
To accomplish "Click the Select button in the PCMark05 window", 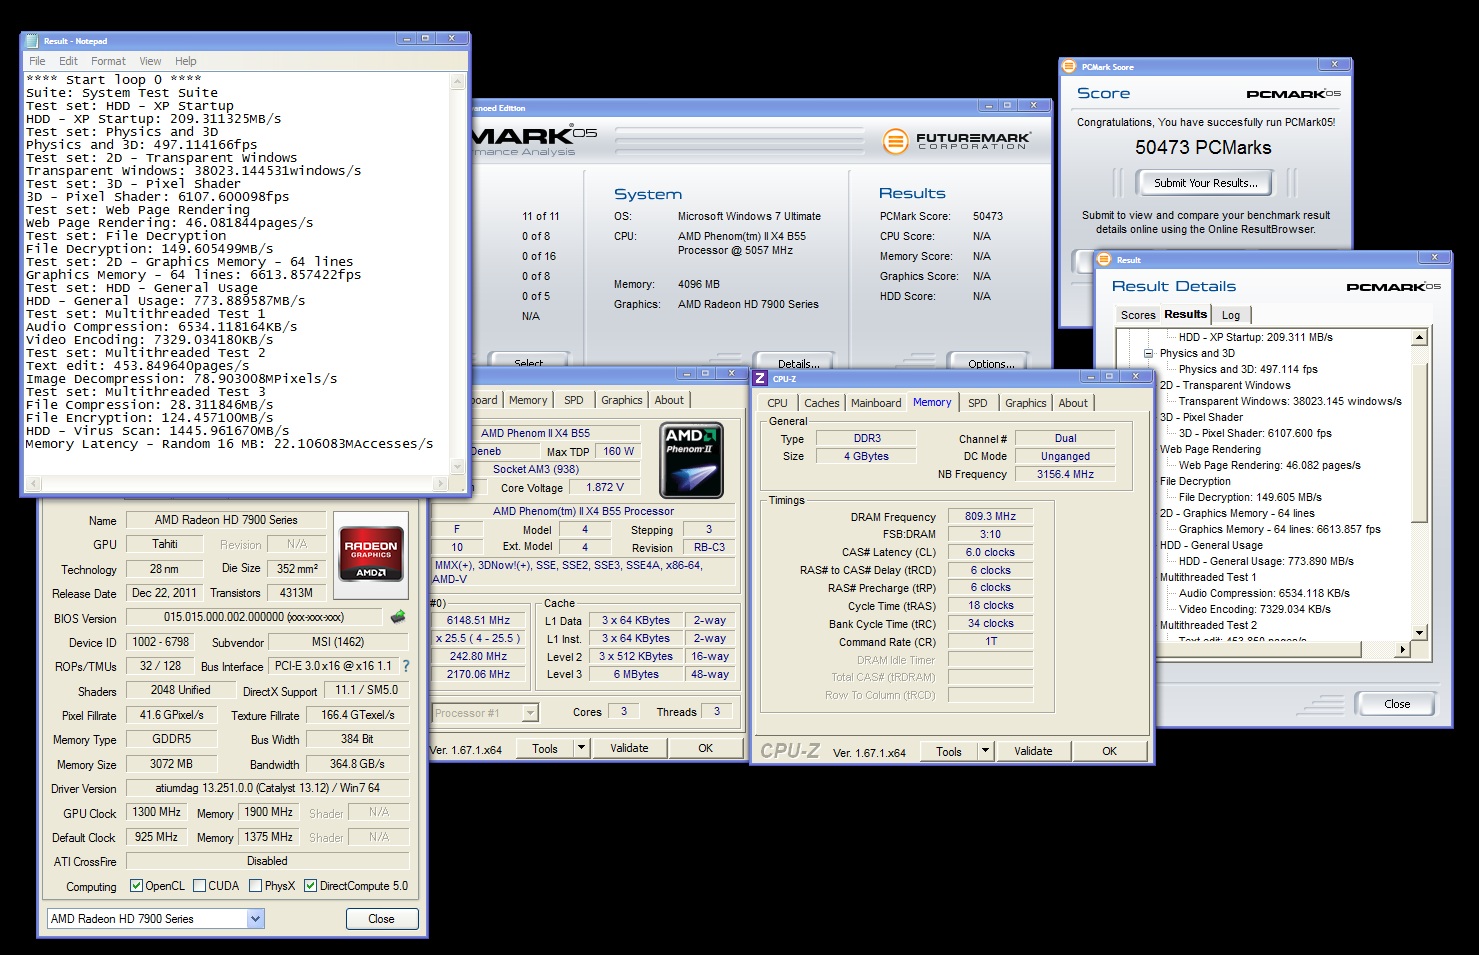I will [x=529, y=362].
